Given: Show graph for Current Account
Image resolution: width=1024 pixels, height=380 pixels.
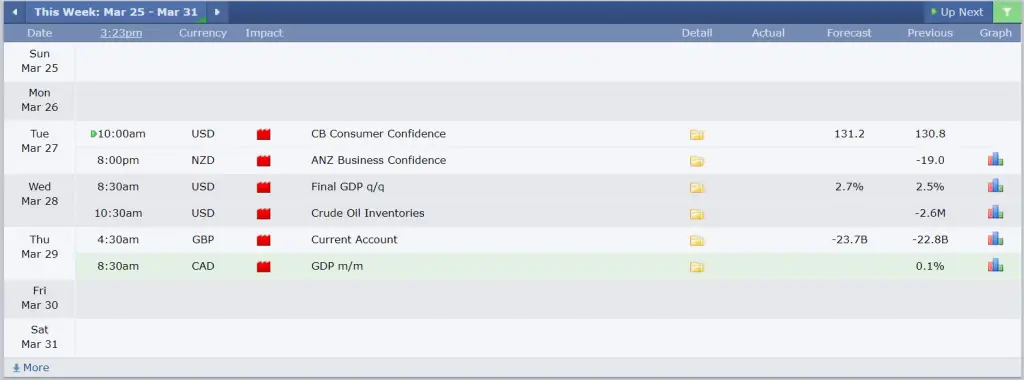Looking at the screenshot, I should click(995, 238).
